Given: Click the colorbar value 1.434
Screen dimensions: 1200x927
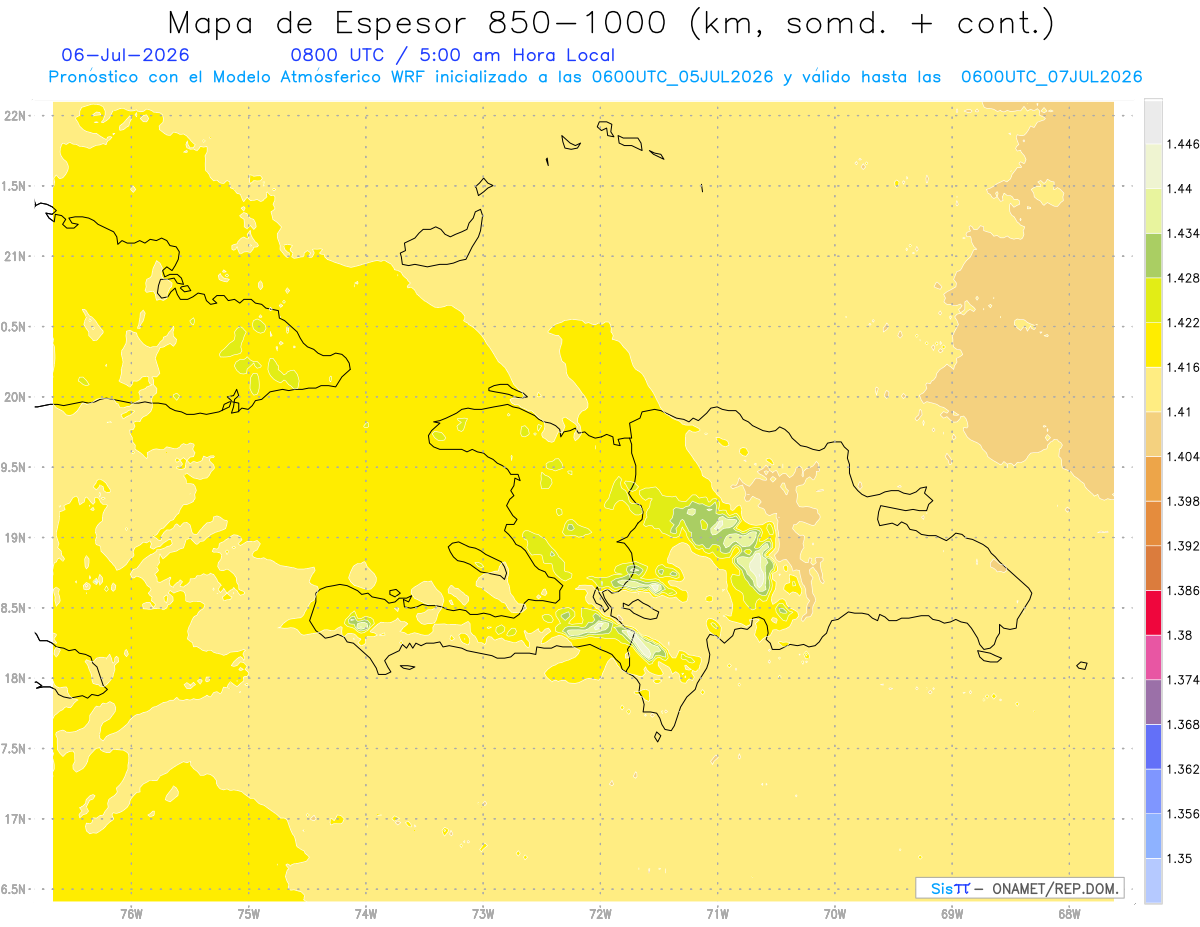Looking at the screenshot, I should click(x=1182, y=233).
